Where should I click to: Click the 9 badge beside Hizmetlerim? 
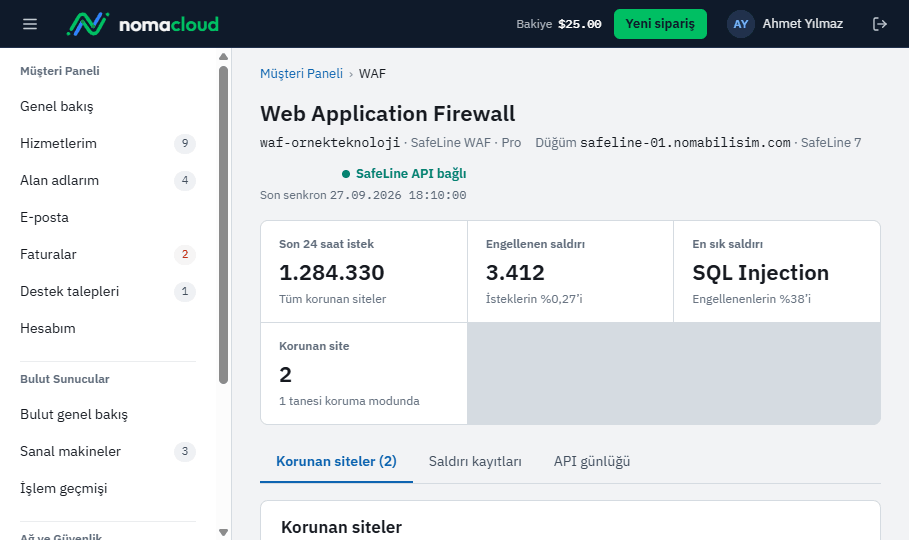click(185, 143)
